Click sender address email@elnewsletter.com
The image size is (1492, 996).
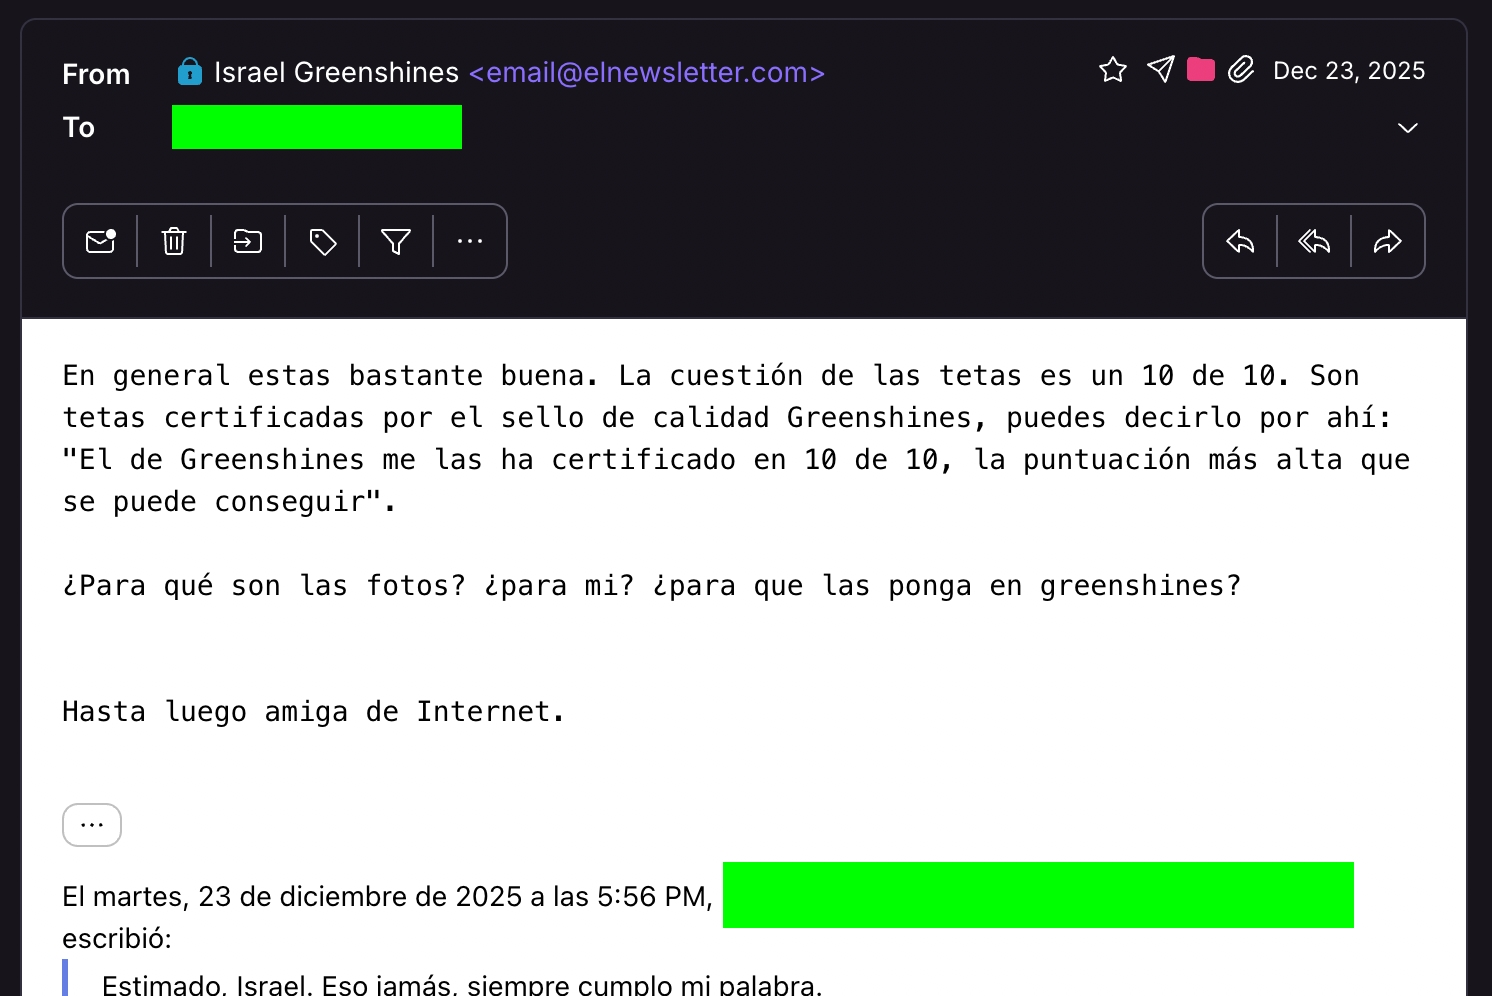(x=646, y=73)
